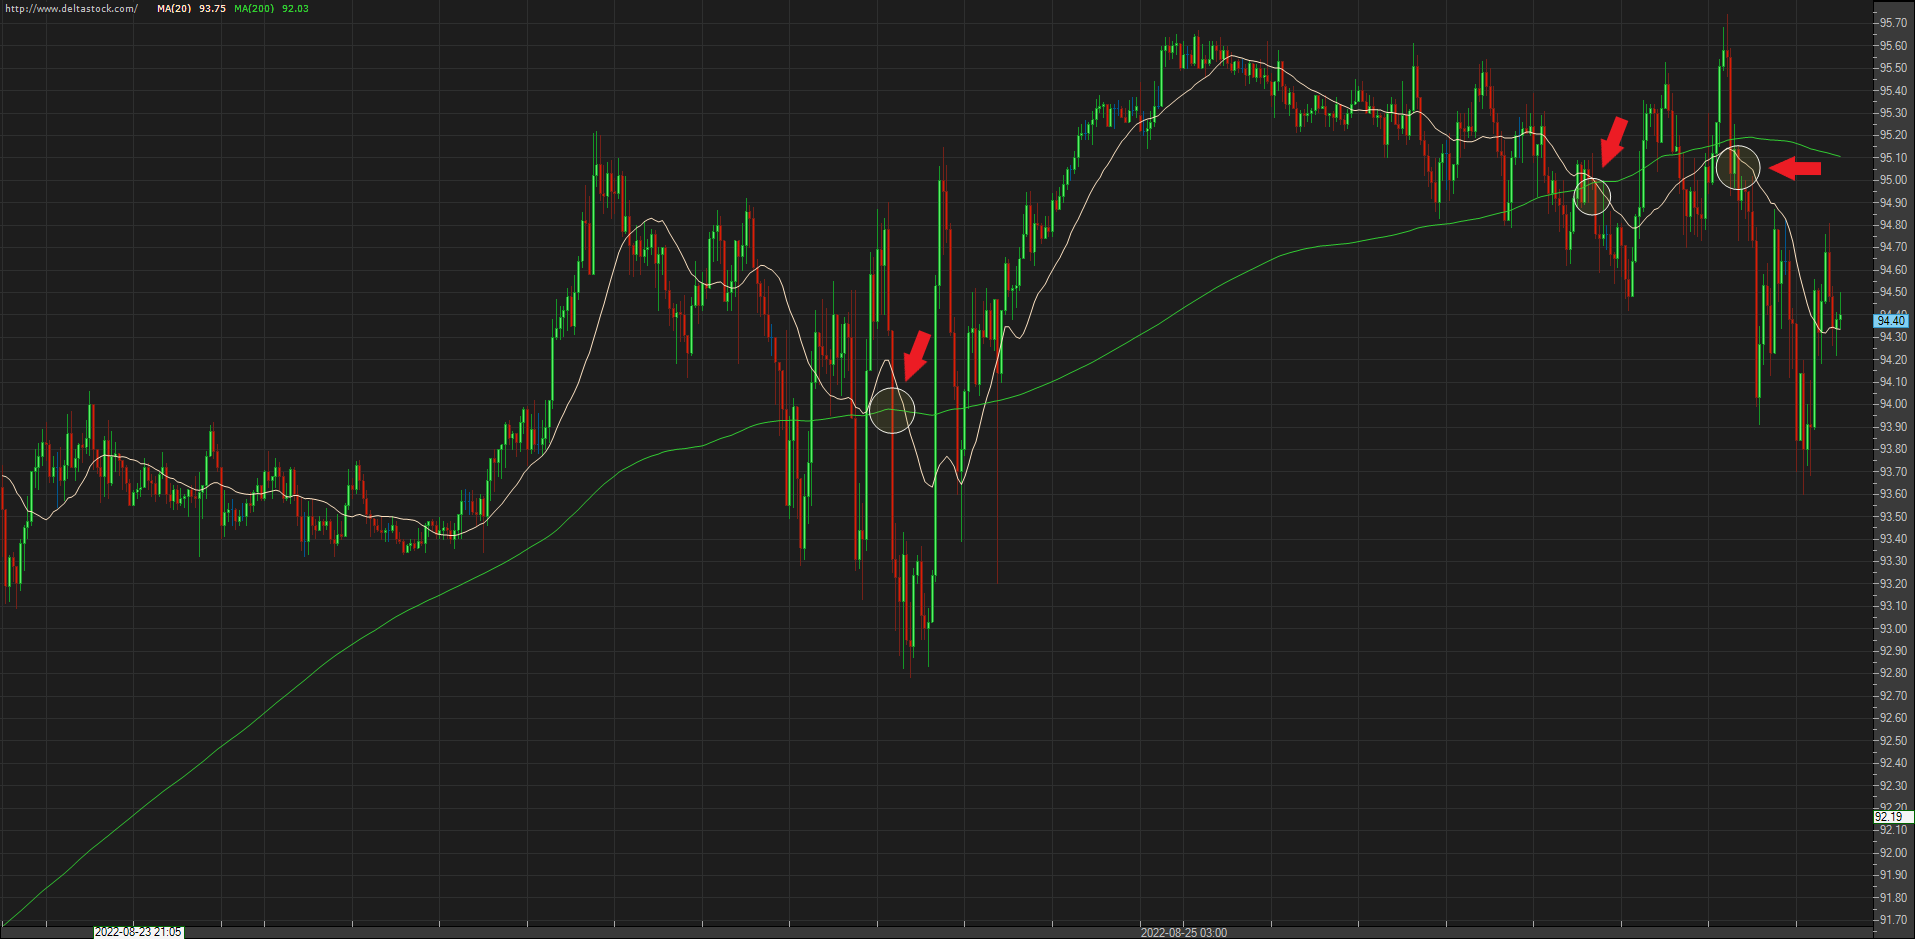Click the 94.00 price axis label
This screenshot has width=1915, height=939.
click(x=1892, y=404)
